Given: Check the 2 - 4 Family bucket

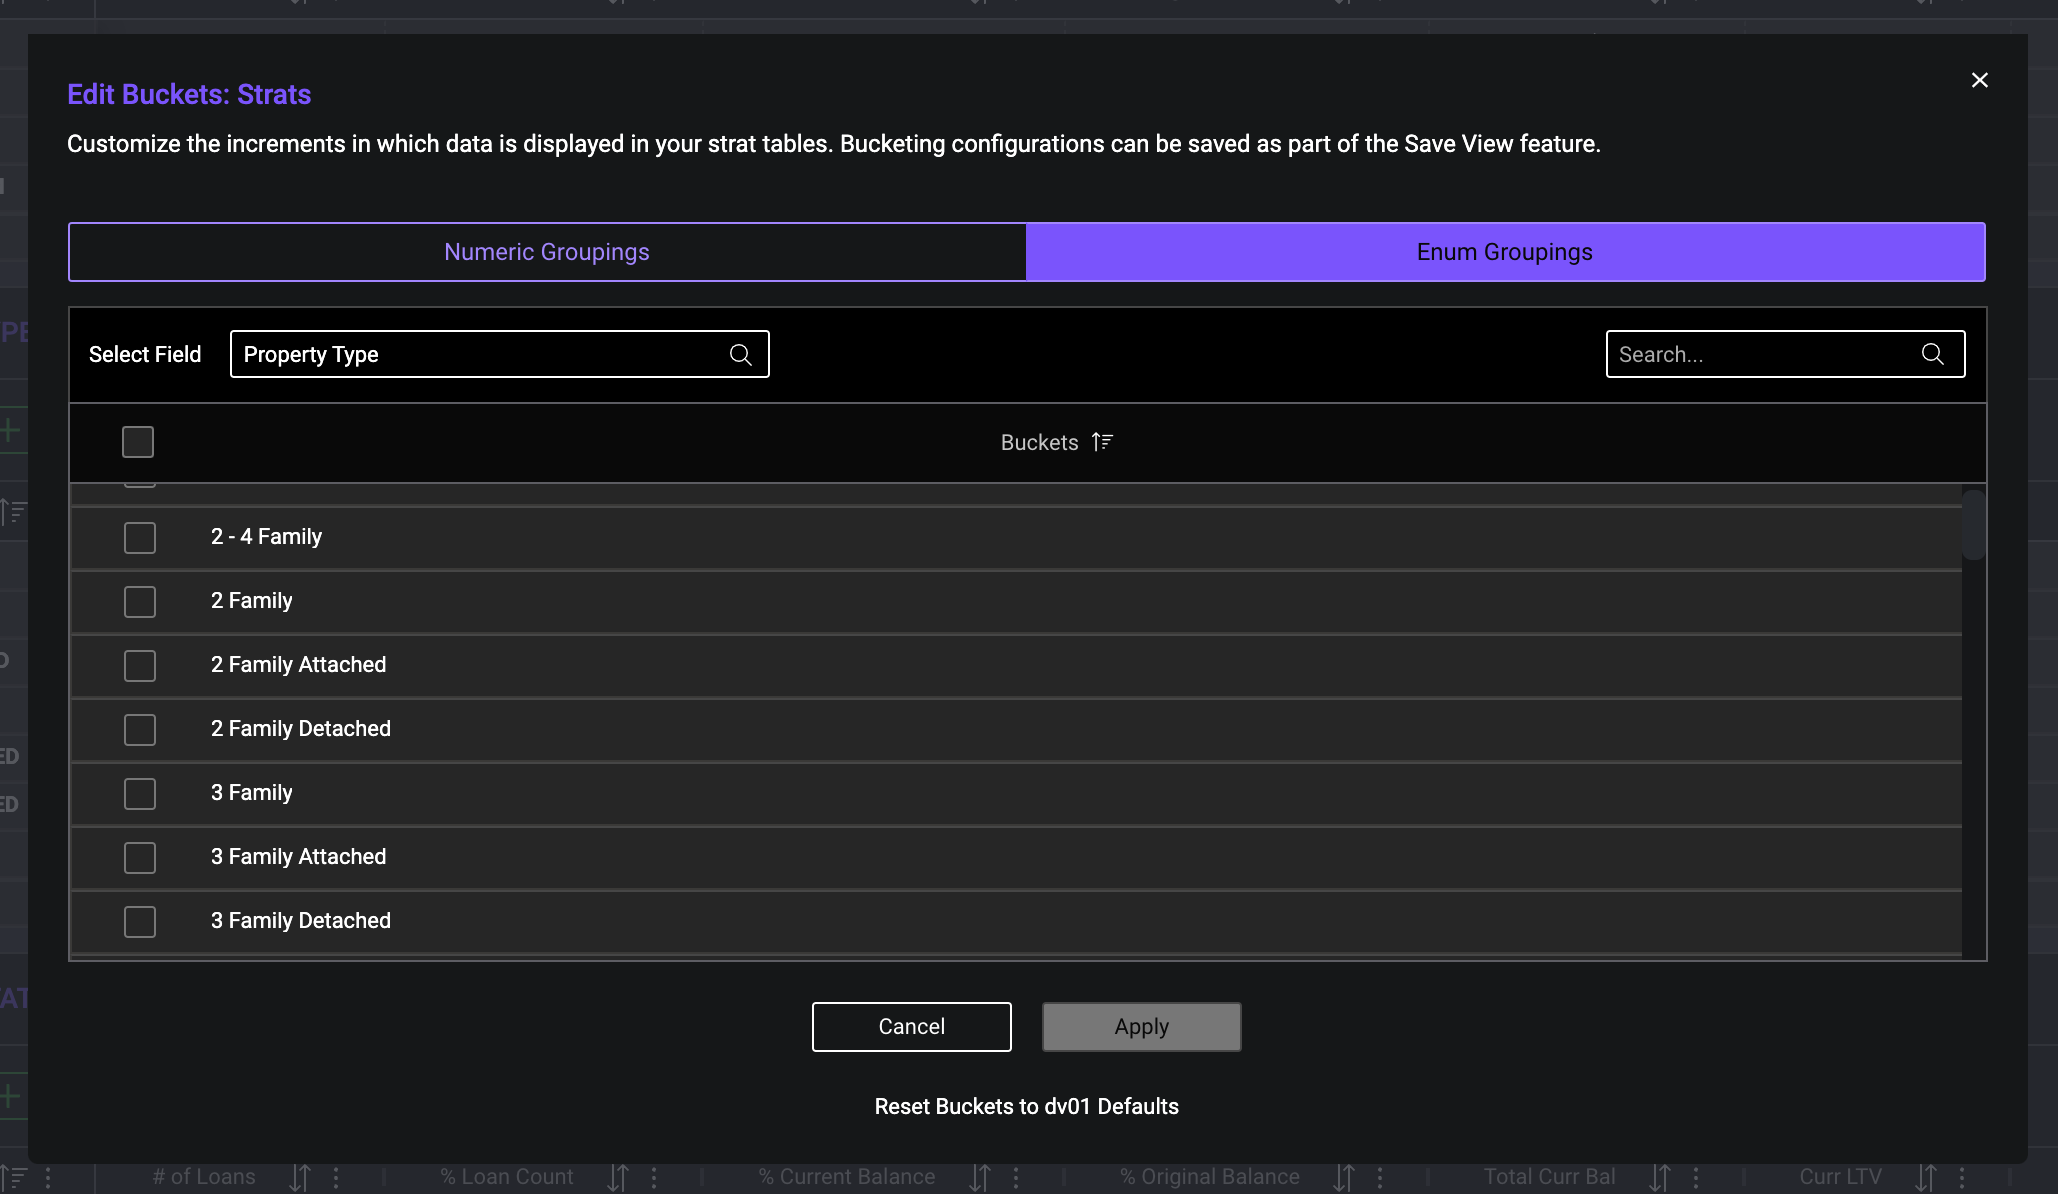Looking at the screenshot, I should [x=140, y=538].
